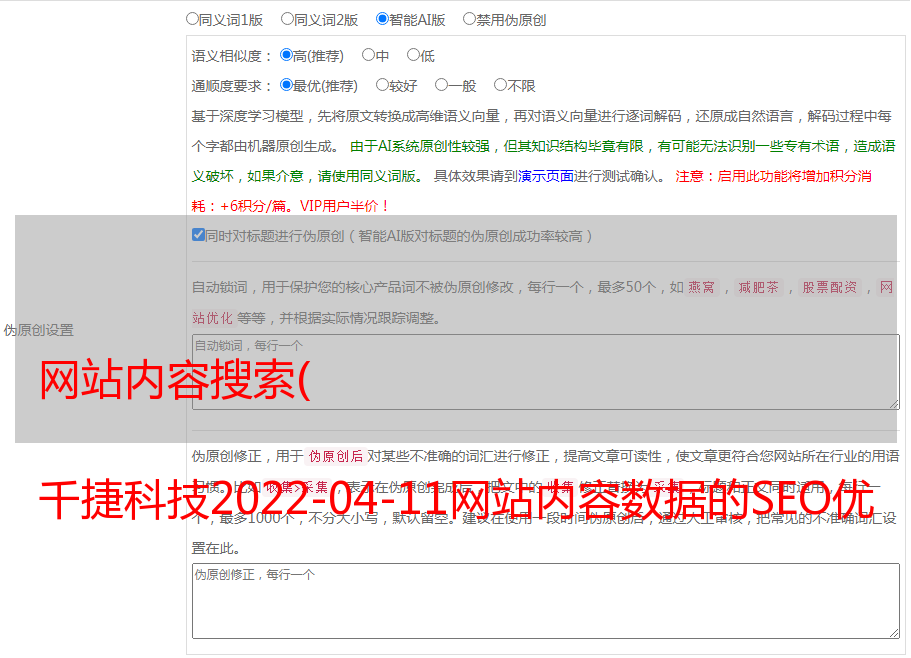This screenshot has height=658, width=911.
Task: Select 禁用伪原创 radio option
Action: (x=469, y=19)
